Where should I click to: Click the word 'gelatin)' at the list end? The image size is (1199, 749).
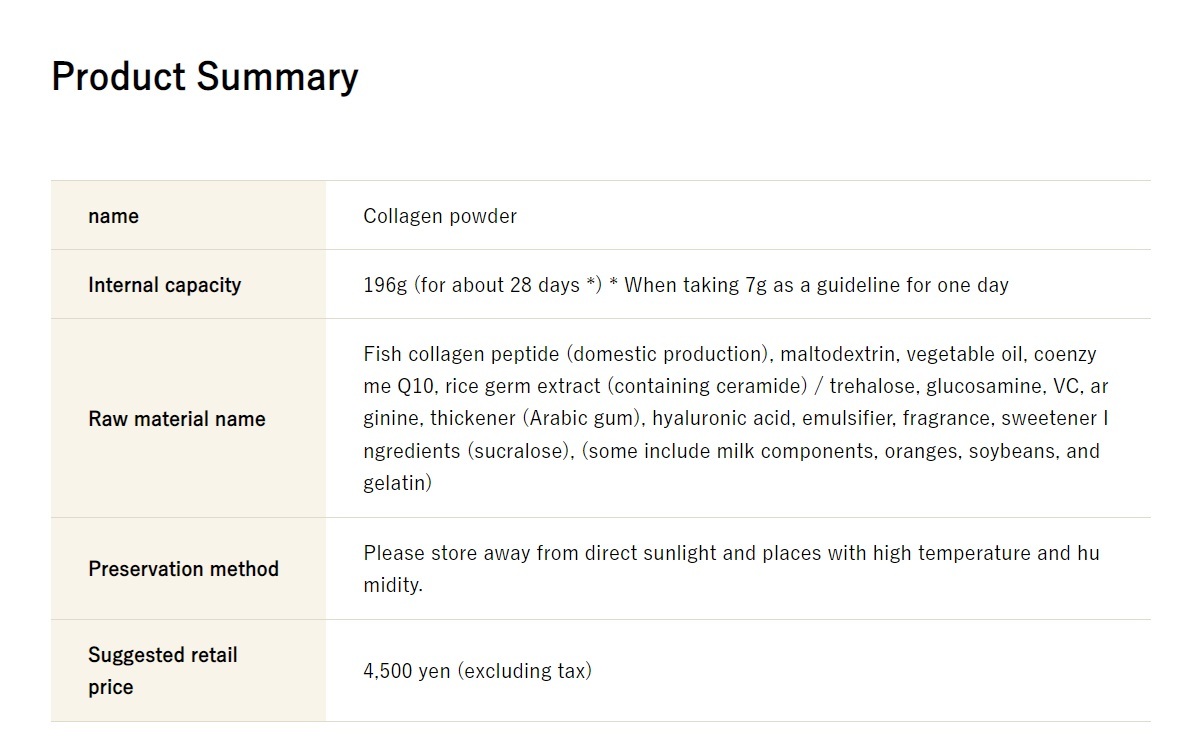(x=398, y=483)
